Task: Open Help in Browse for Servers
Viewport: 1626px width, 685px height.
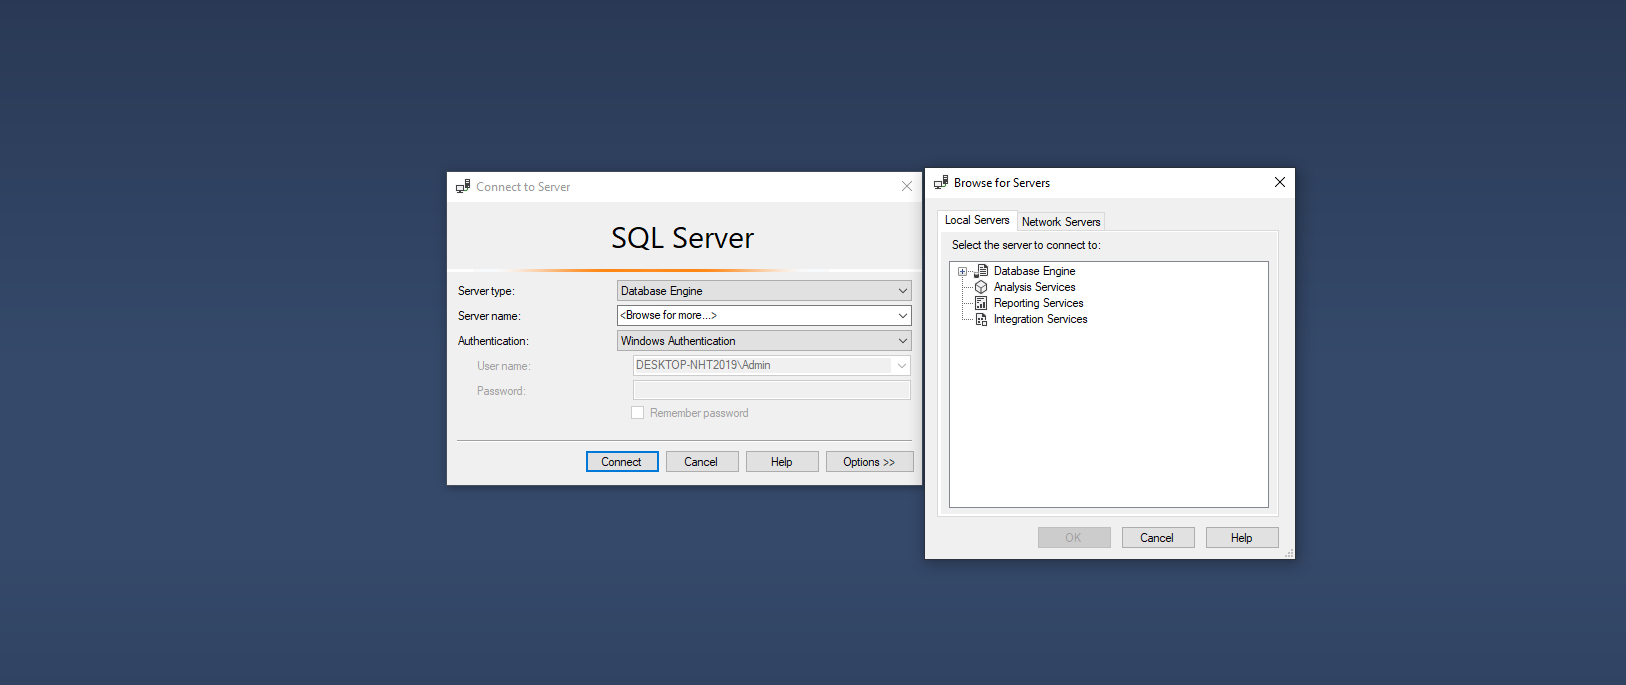Action: 1242,538
